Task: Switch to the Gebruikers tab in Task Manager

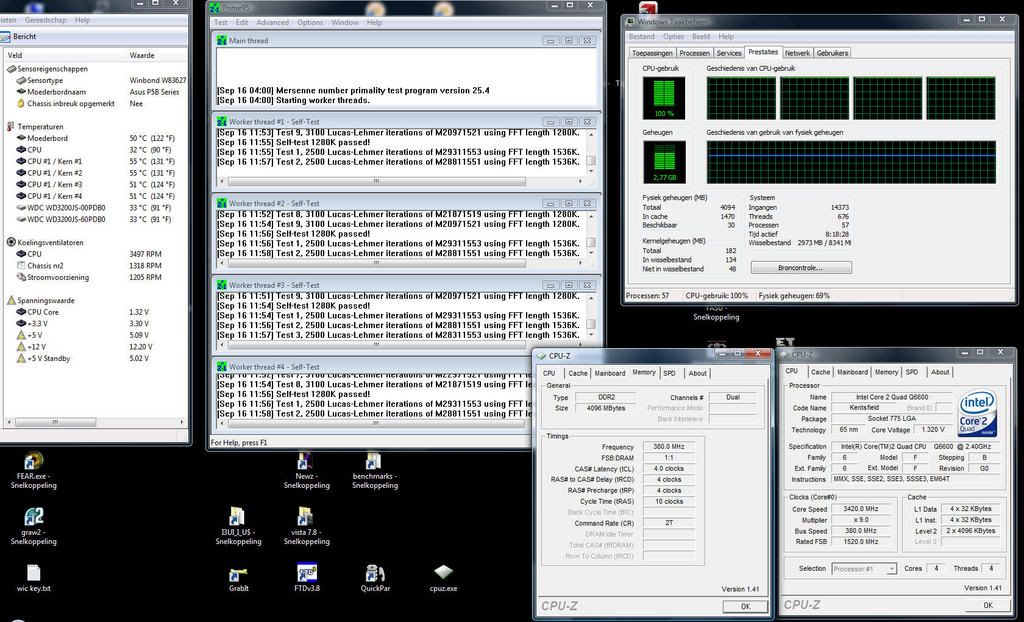Action: click(832, 53)
